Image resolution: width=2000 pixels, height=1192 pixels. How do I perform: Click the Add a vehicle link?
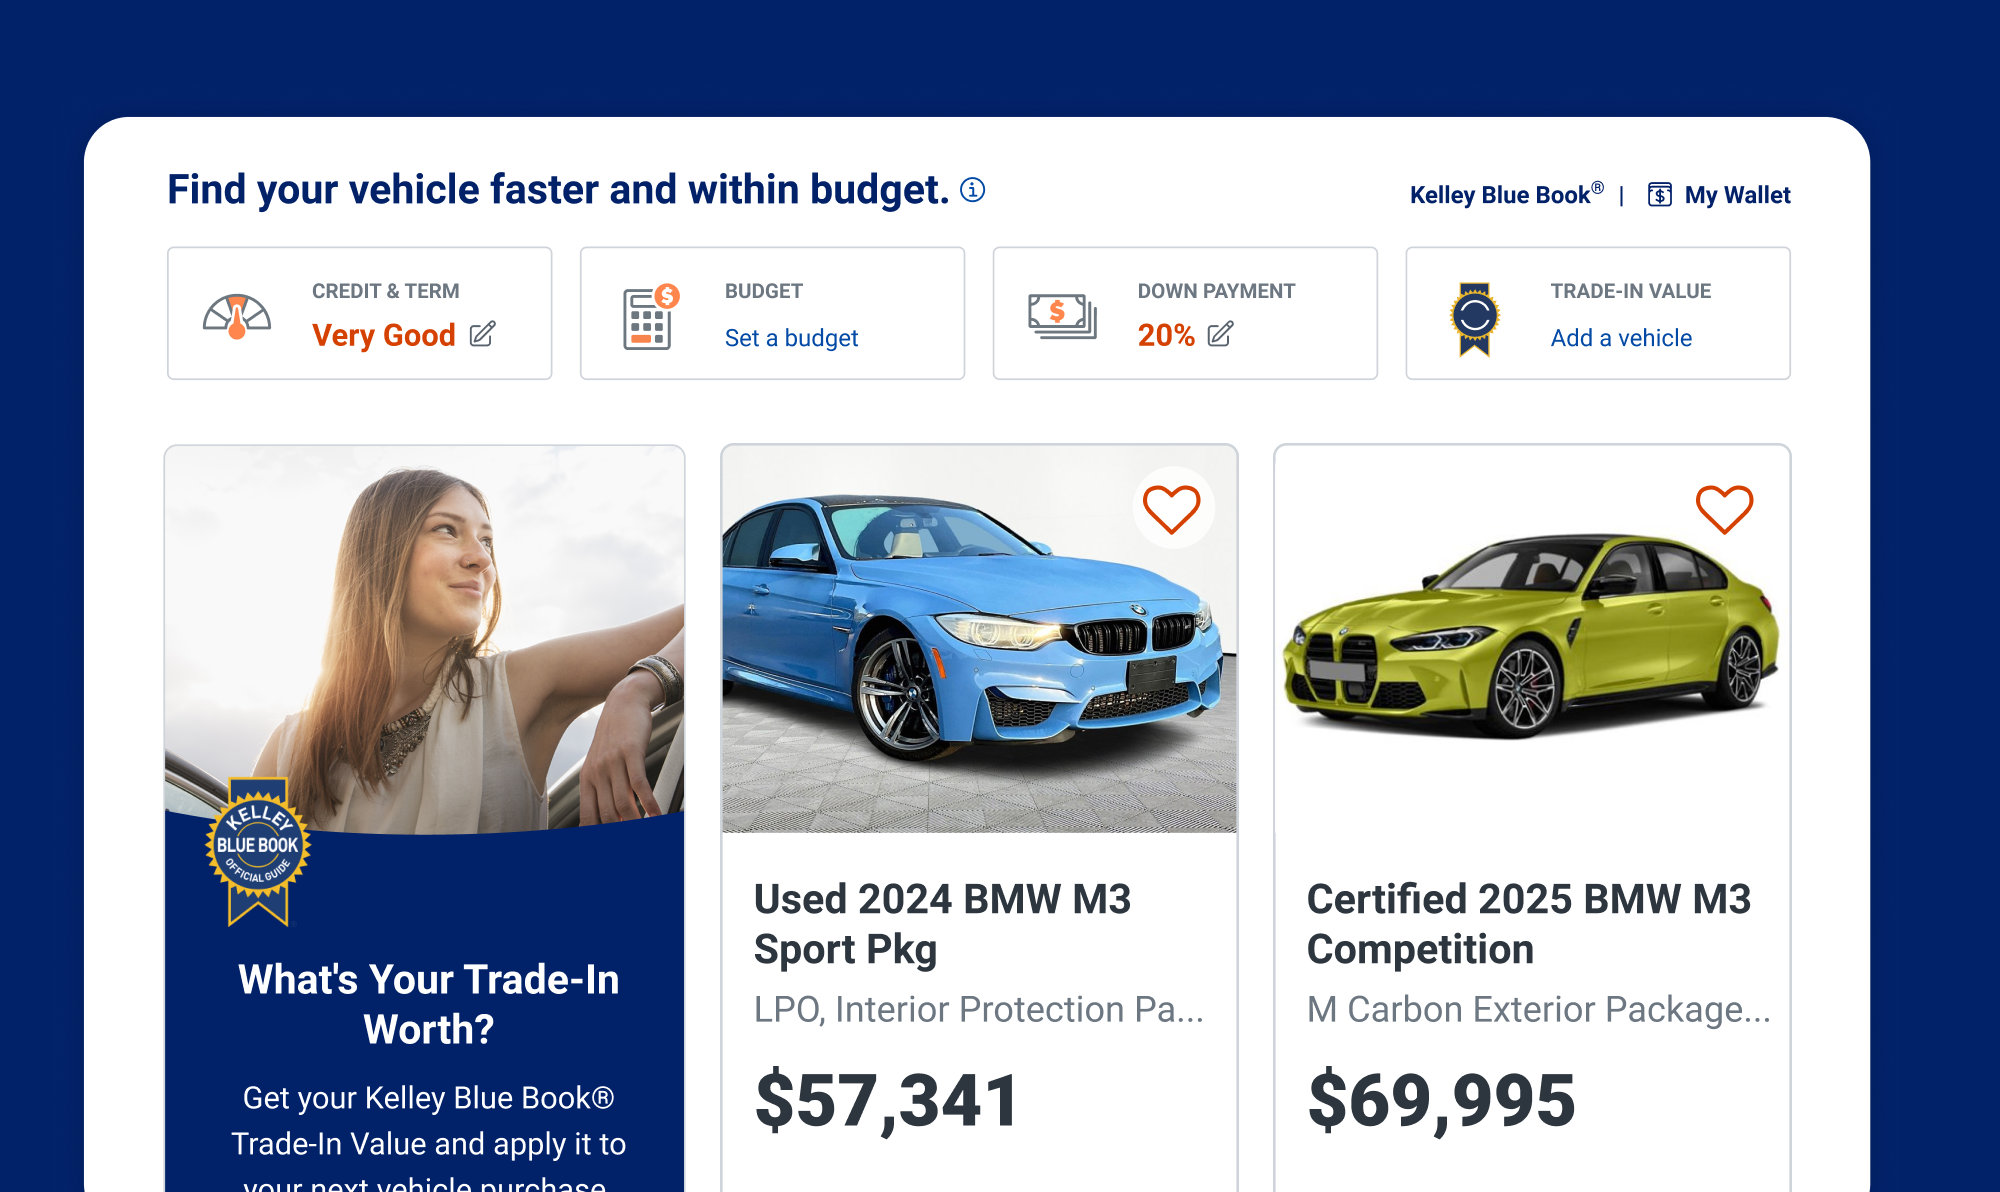point(1621,338)
